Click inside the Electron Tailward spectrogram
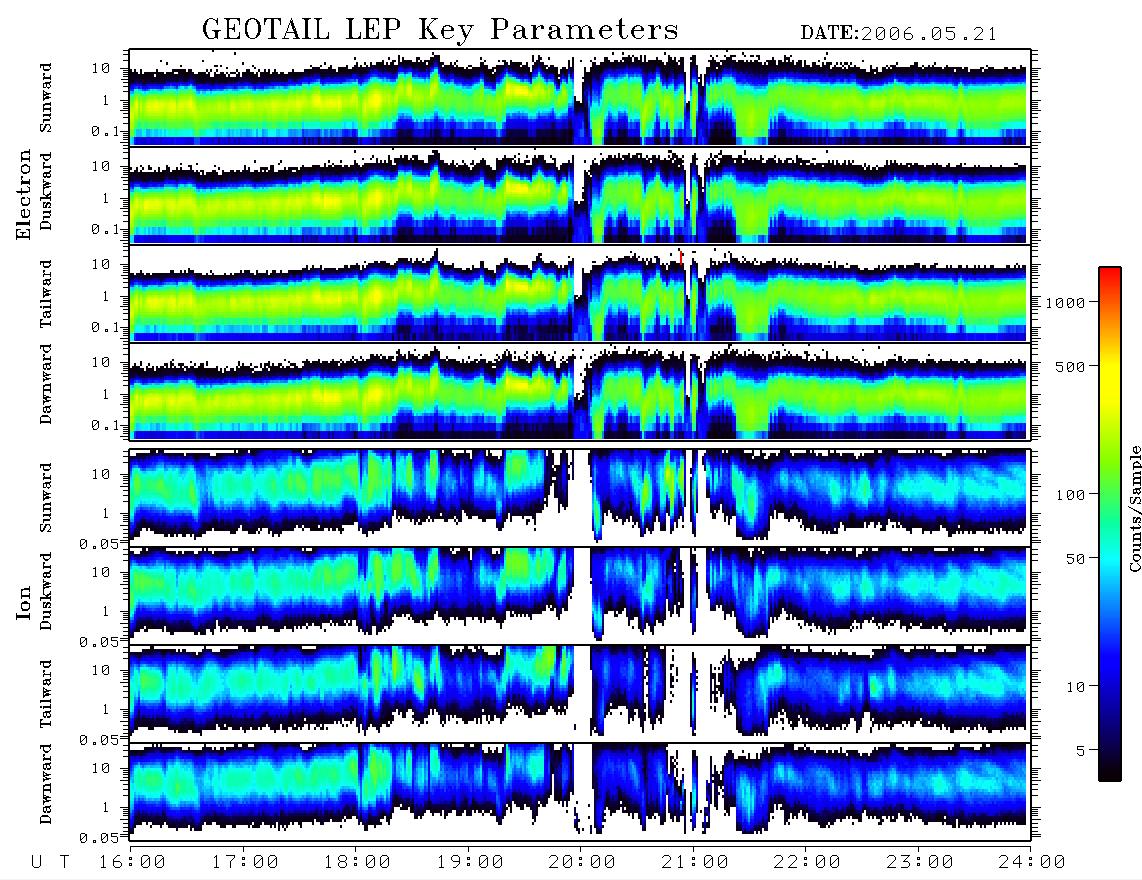This screenshot has width=1142, height=880. (580, 294)
